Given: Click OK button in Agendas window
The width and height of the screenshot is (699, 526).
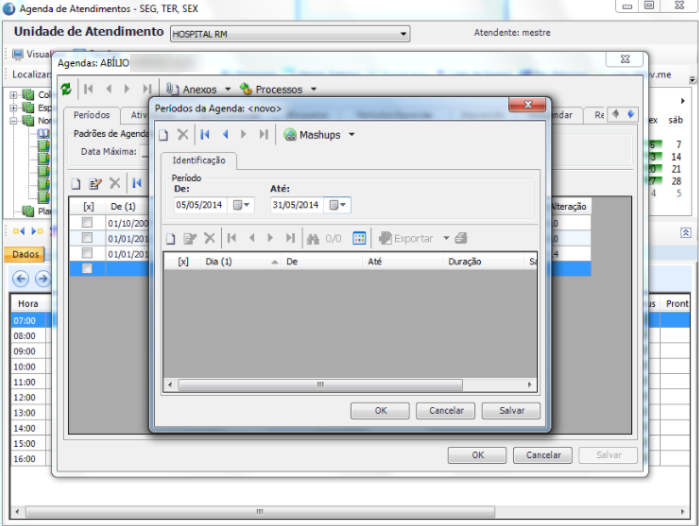Looking at the screenshot, I should [x=477, y=455].
